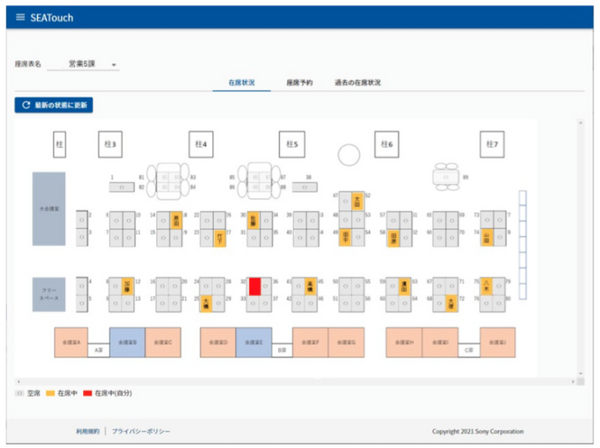This screenshot has width=600, height=448.
Task: Select meeting room 会議室D
Action: (218, 342)
